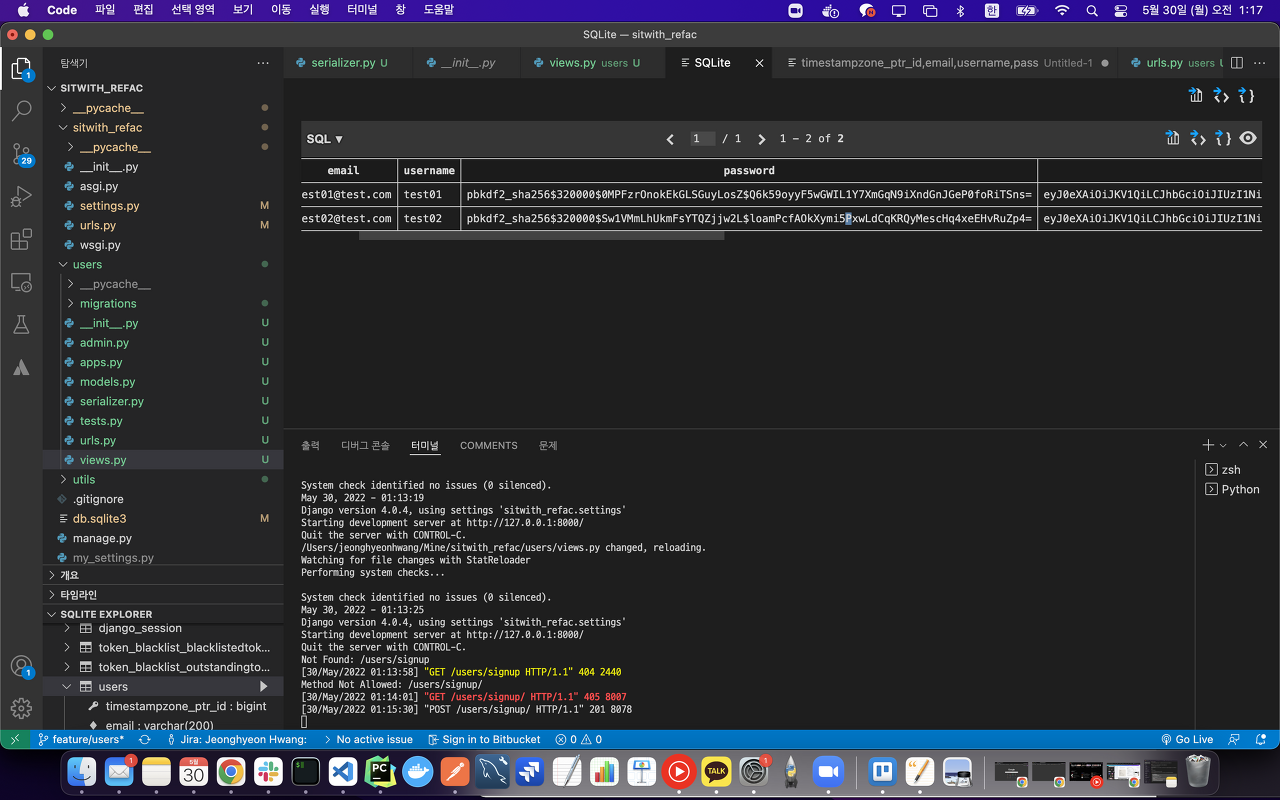Export result to HTML in SQL toolbar
The height and width of the screenshot is (800, 1280).
click(x=1198, y=138)
